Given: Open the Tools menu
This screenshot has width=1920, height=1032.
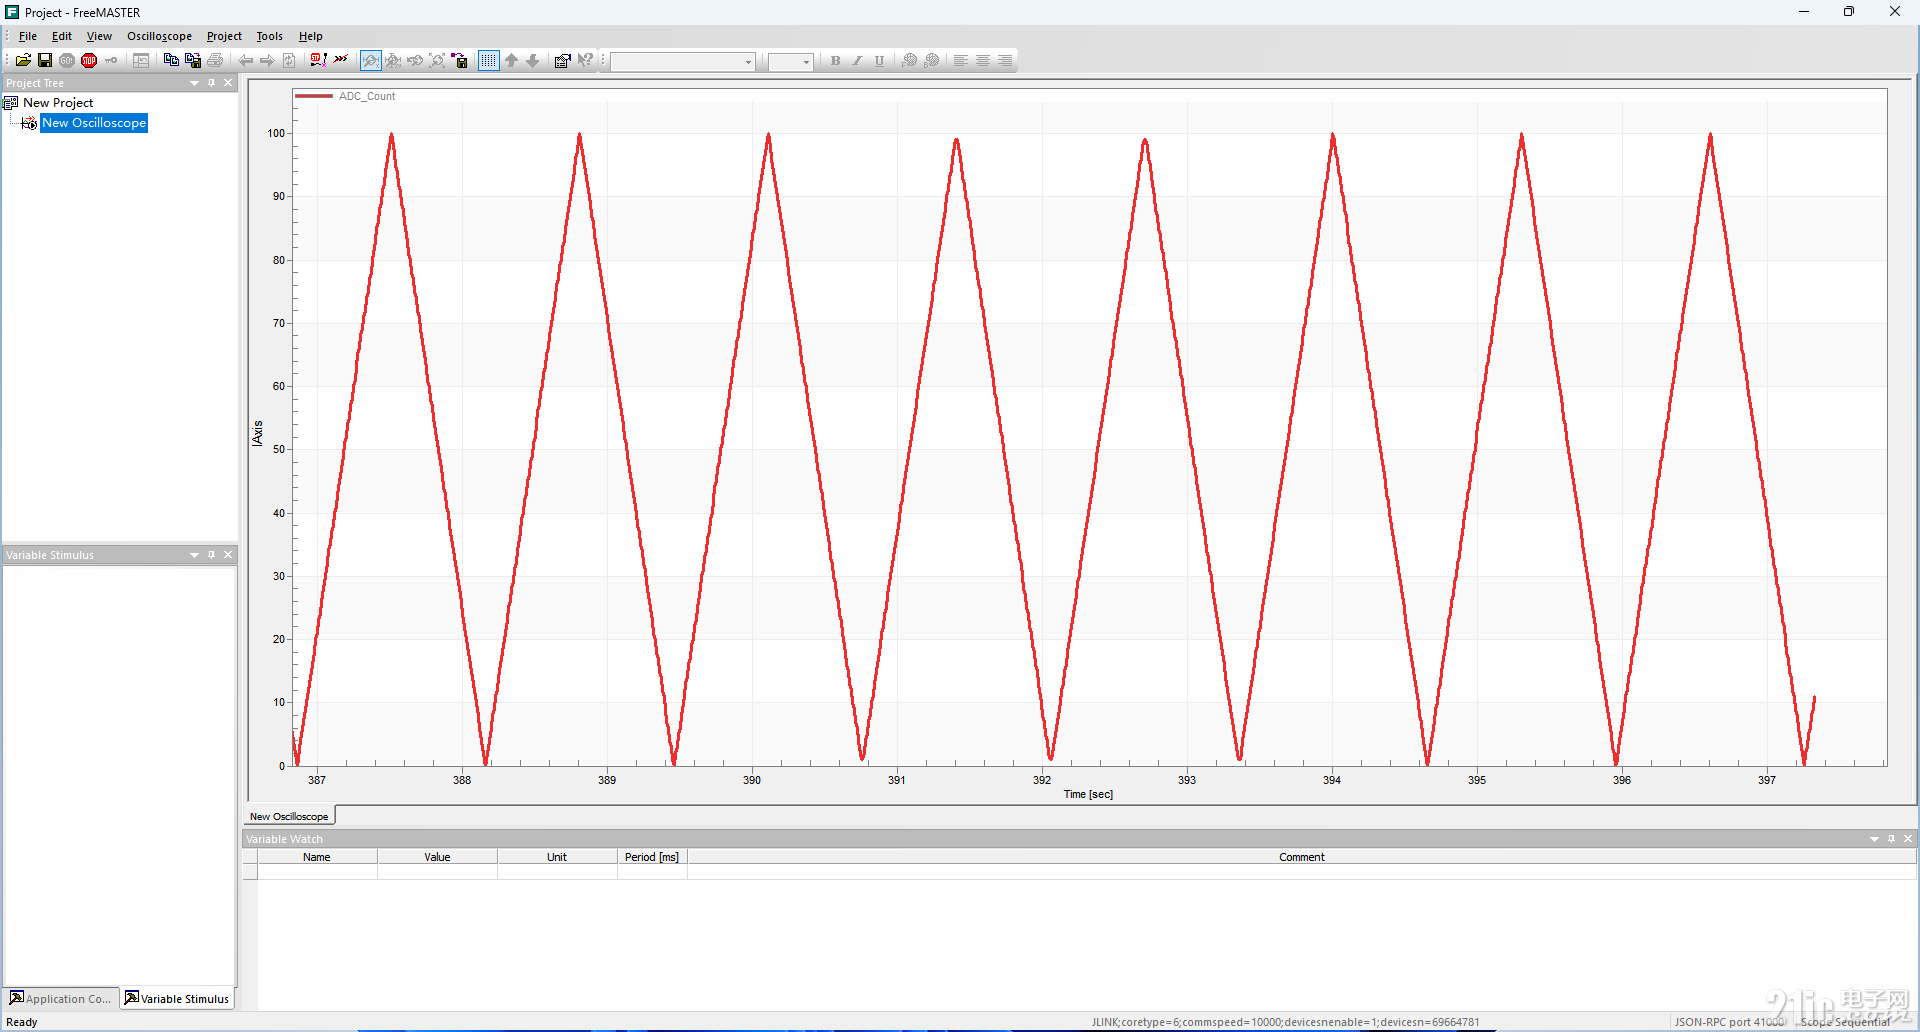Looking at the screenshot, I should [269, 36].
